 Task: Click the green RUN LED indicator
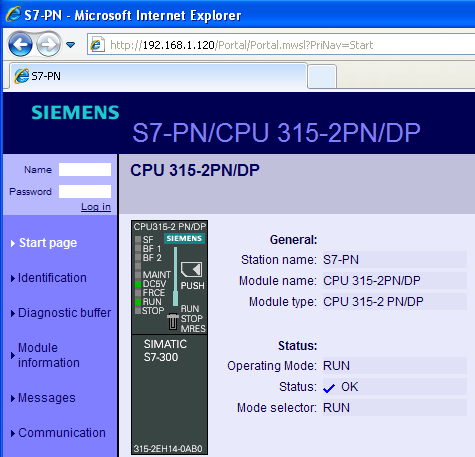[138, 302]
